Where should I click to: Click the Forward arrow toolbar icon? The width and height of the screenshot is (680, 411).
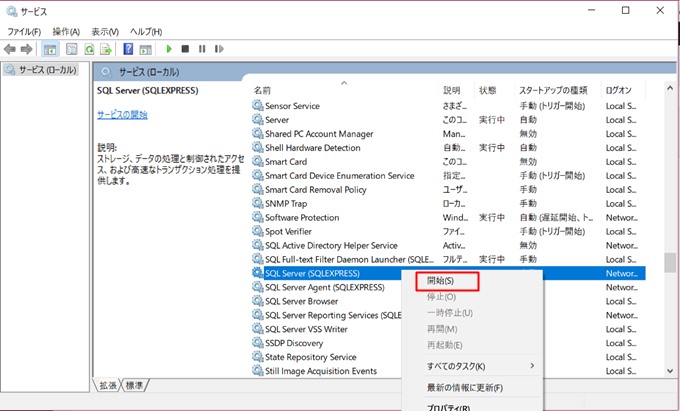pyautogui.click(x=27, y=49)
